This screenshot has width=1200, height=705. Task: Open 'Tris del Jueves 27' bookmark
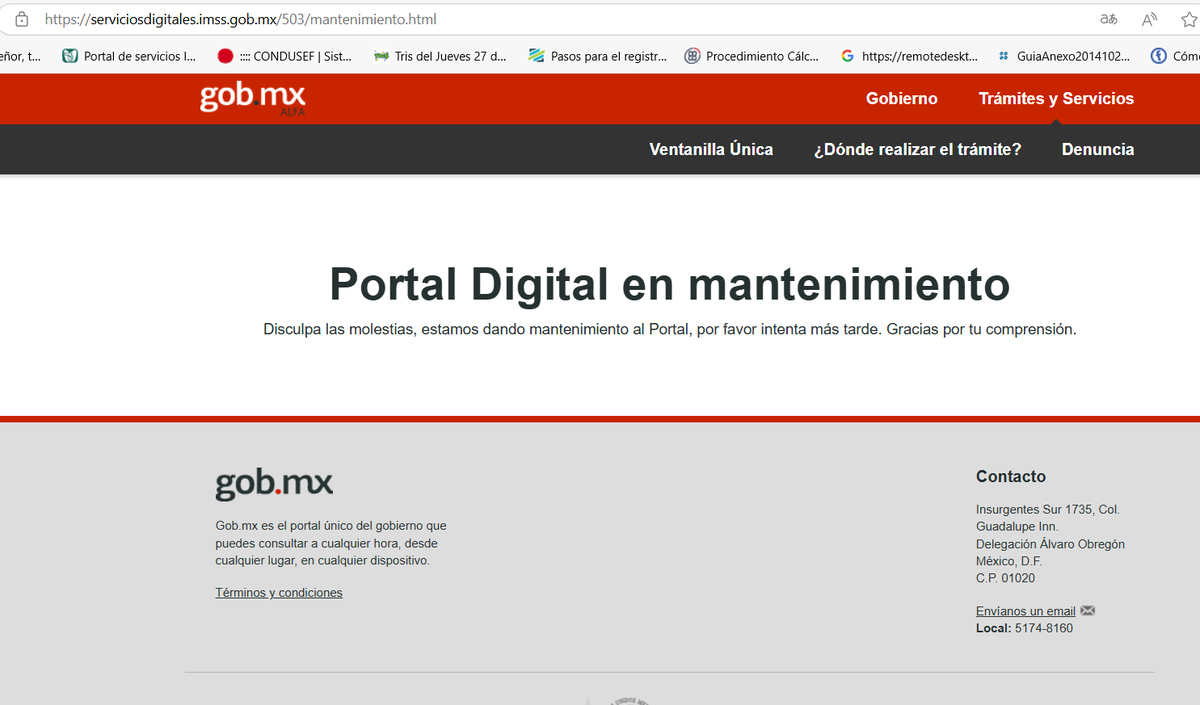click(440, 56)
